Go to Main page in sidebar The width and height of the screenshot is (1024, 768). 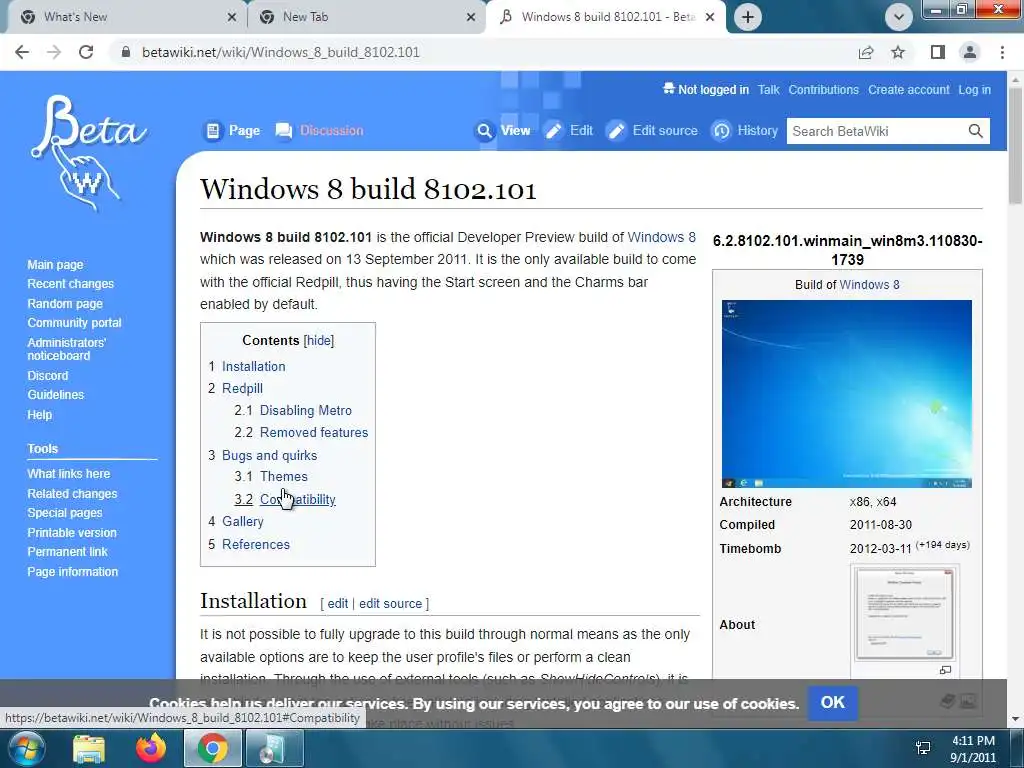pos(56,264)
